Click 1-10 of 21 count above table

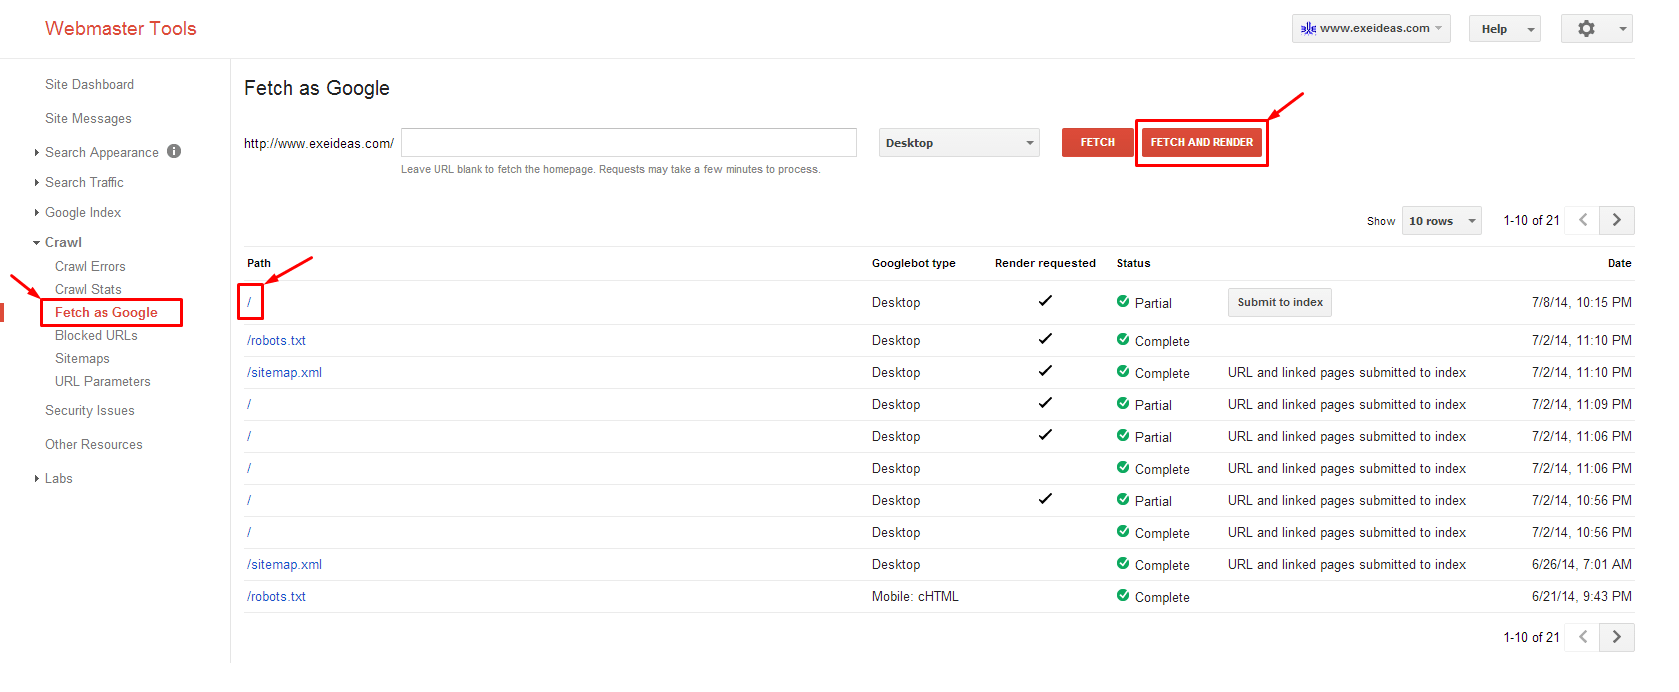[1531, 220]
